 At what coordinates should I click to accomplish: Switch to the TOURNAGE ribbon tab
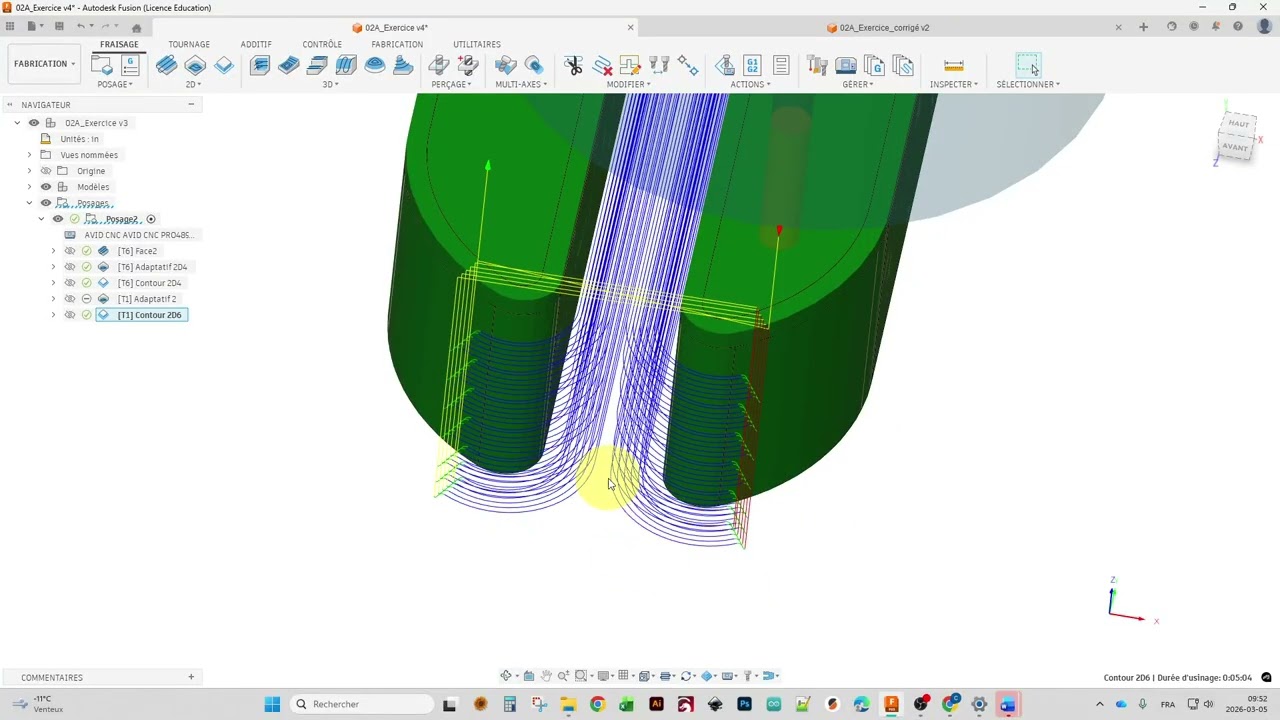189,44
